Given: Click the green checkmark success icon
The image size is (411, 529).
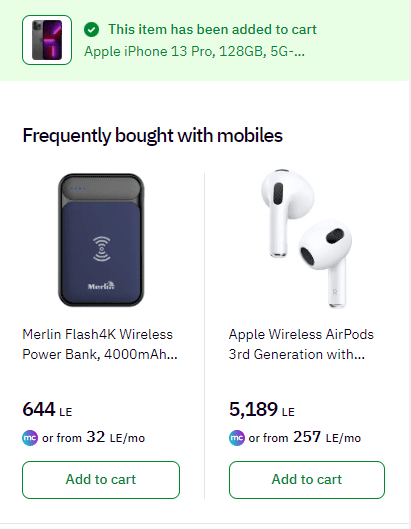Looking at the screenshot, I should click(x=91, y=30).
